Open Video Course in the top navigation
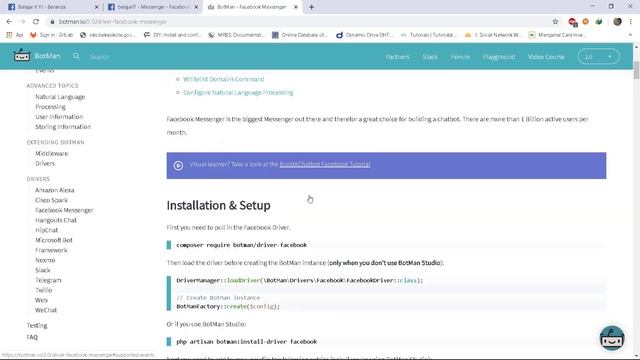 (x=546, y=57)
